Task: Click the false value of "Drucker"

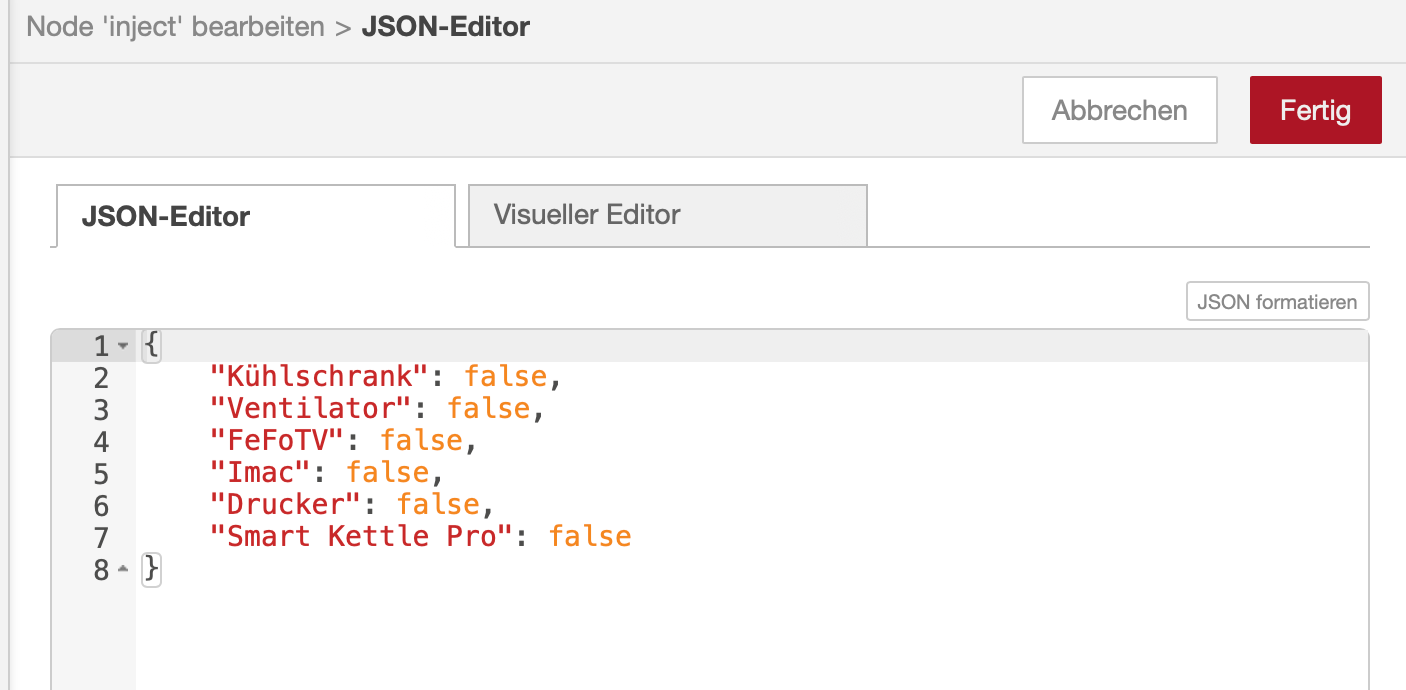Action: [437, 505]
